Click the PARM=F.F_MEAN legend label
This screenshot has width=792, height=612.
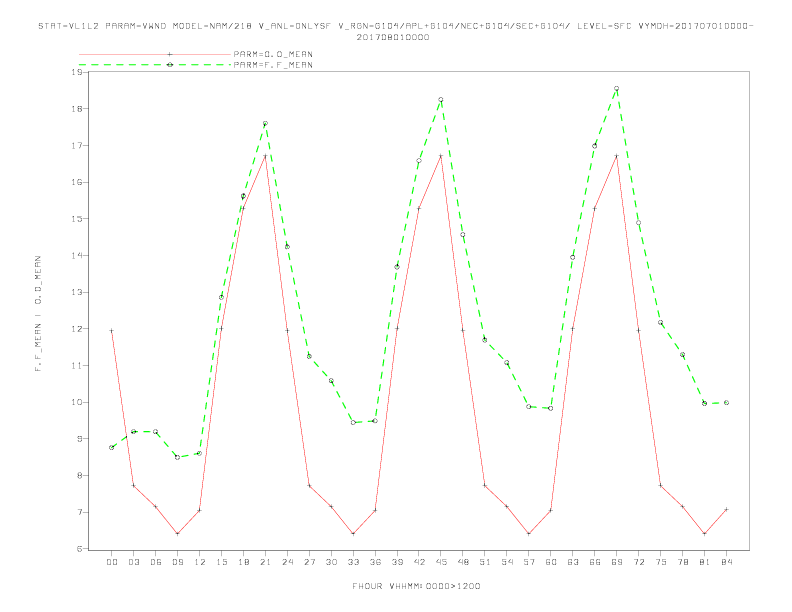pos(273,65)
